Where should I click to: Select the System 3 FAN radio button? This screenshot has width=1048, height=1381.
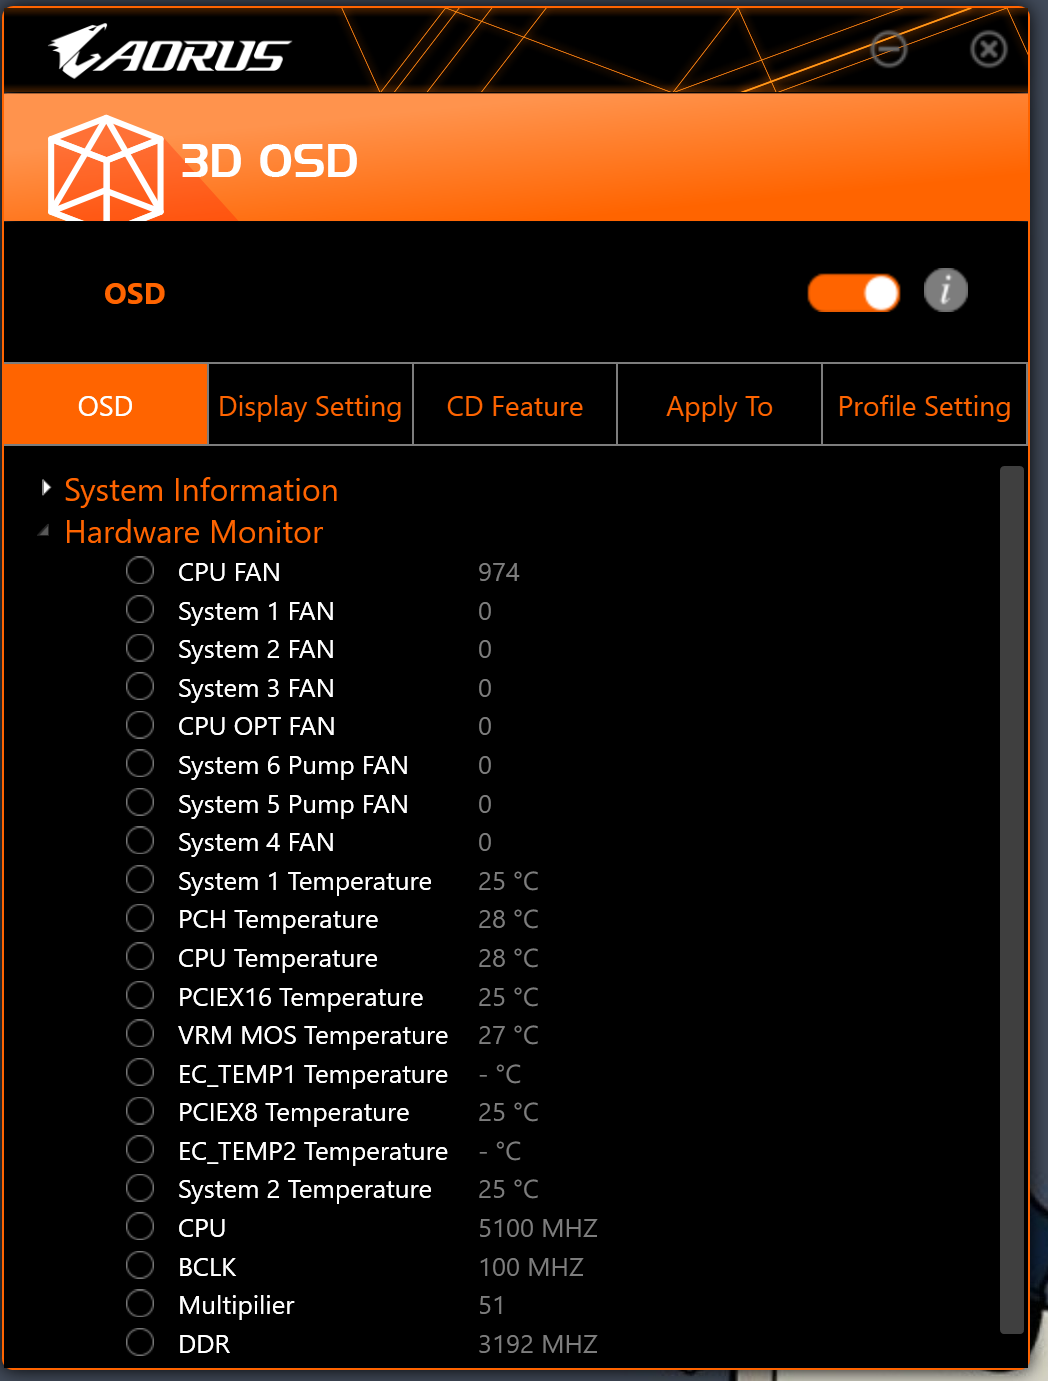[140, 686]
